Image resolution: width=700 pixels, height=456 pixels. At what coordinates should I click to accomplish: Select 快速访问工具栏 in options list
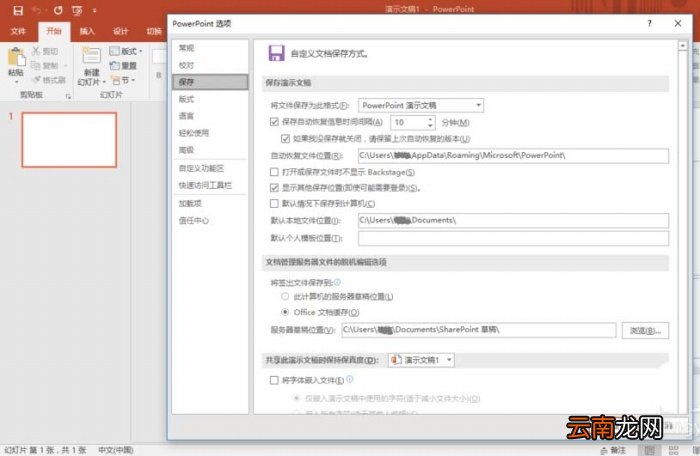pyautogui.click(x=210, y=185)
